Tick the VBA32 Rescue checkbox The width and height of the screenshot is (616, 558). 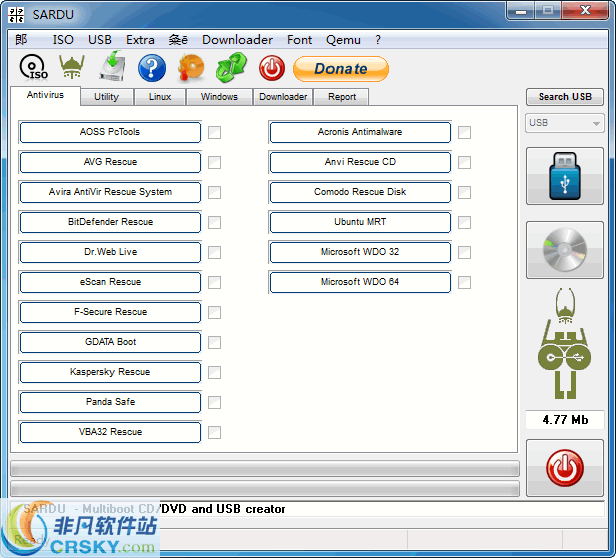(214, 433)
